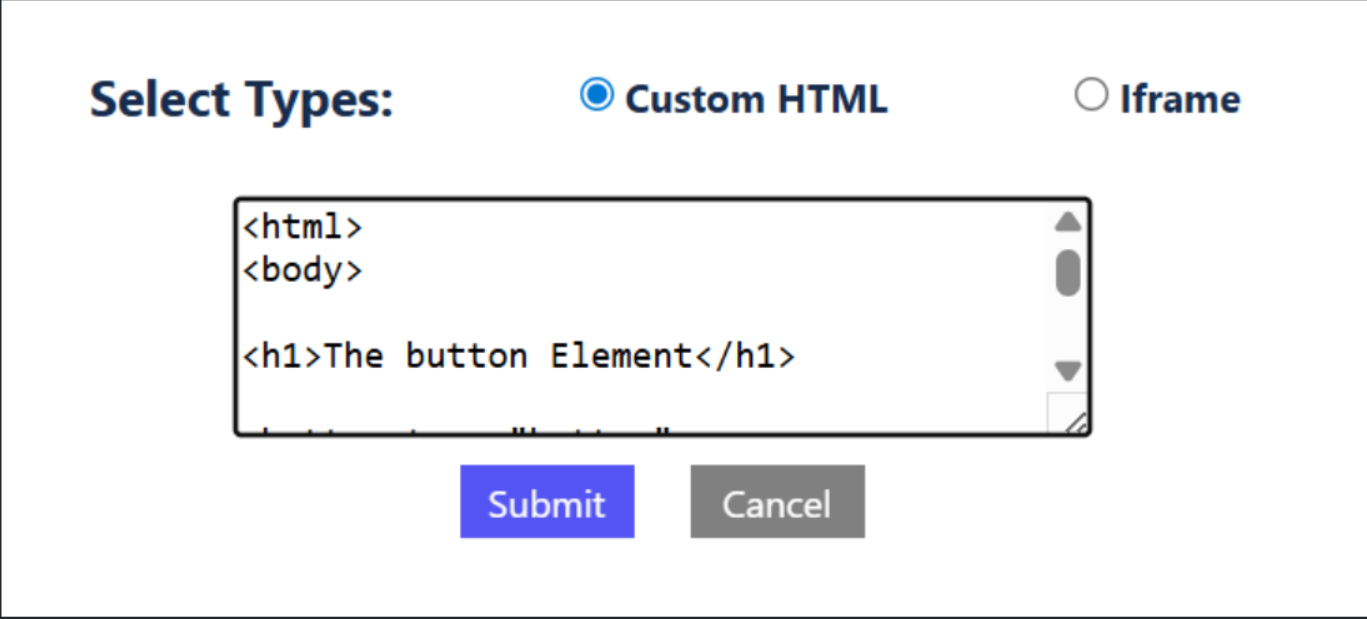Select the Custom HTML radio button
1367x619 pixels.
597,95
